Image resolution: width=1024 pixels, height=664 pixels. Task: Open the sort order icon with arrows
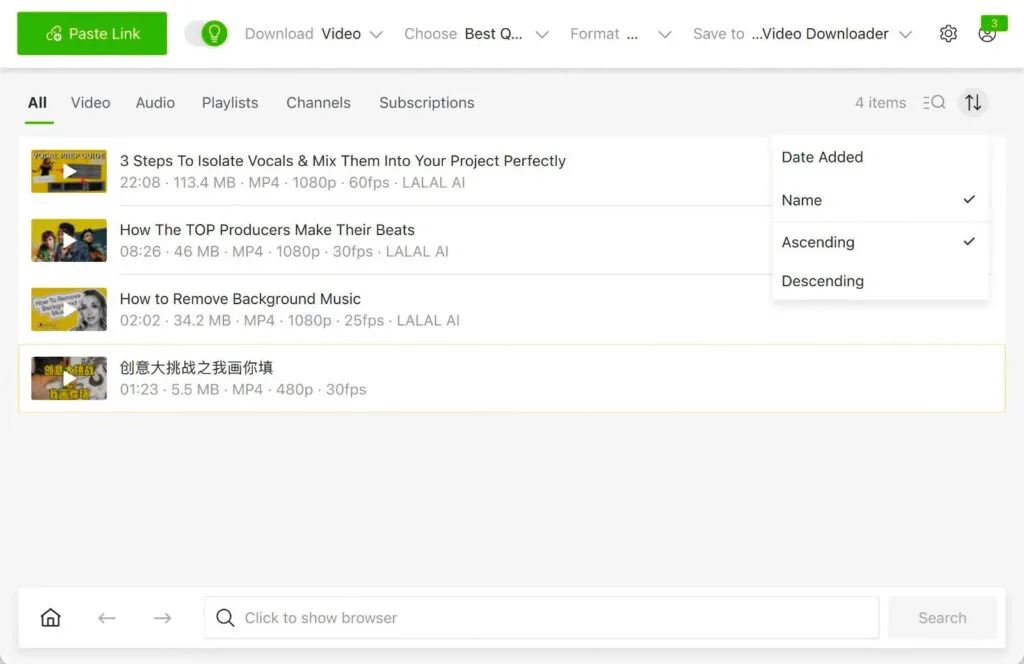973,102
